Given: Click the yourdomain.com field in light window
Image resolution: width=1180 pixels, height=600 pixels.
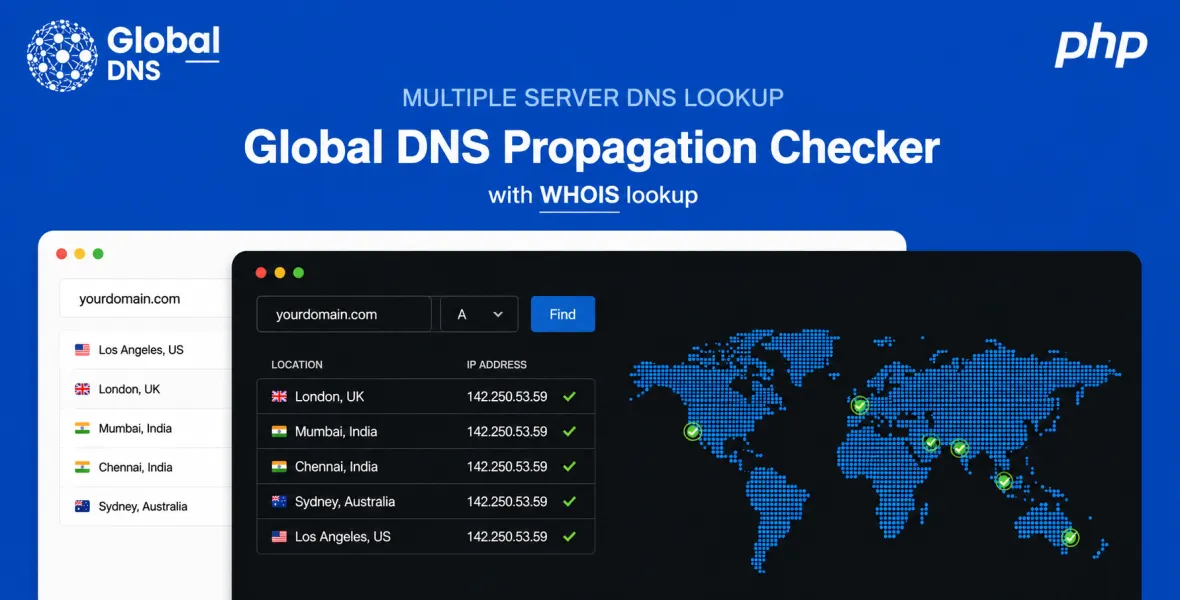Looking at the screenshot, I should point(147,299).
